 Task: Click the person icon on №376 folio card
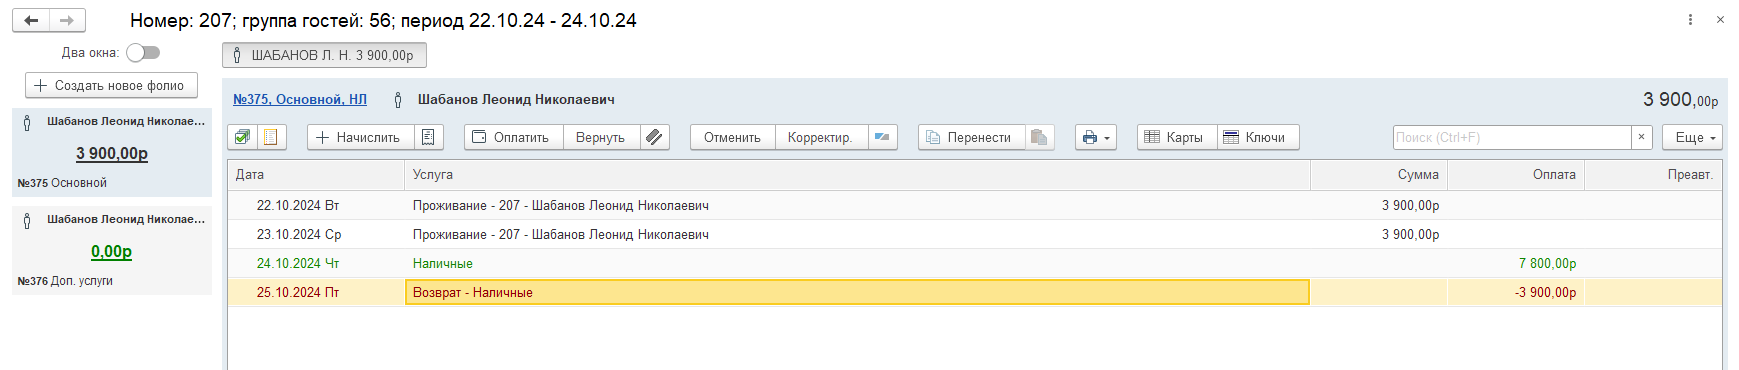coord(27,220)
